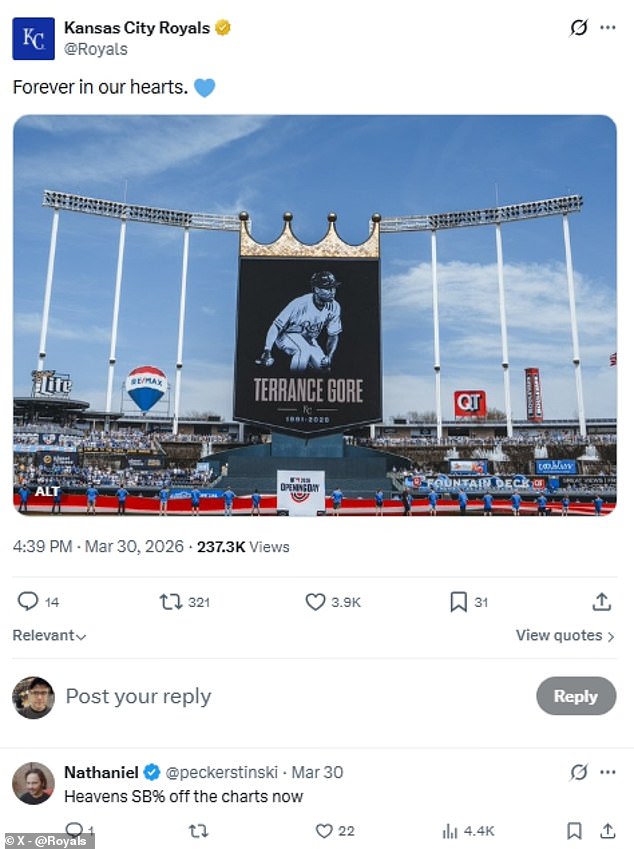Bookmark the Royals post

[458, 602]
